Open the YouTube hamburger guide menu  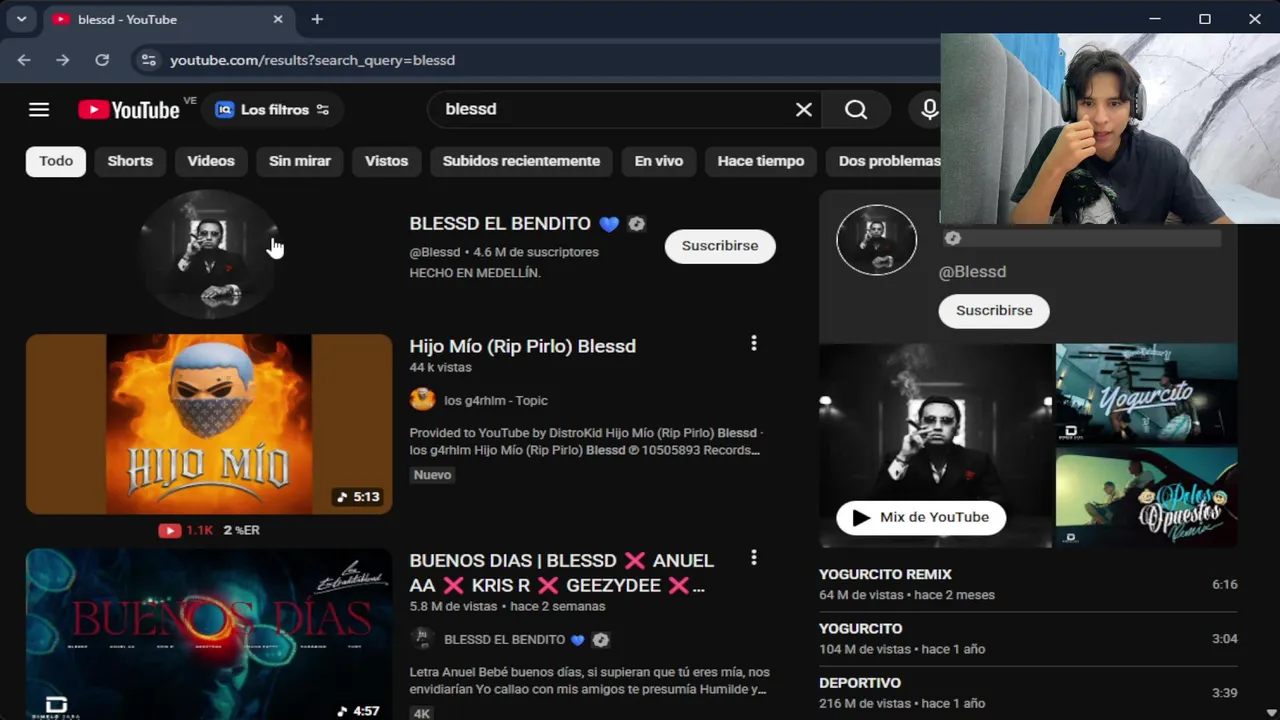click(39, 110)
